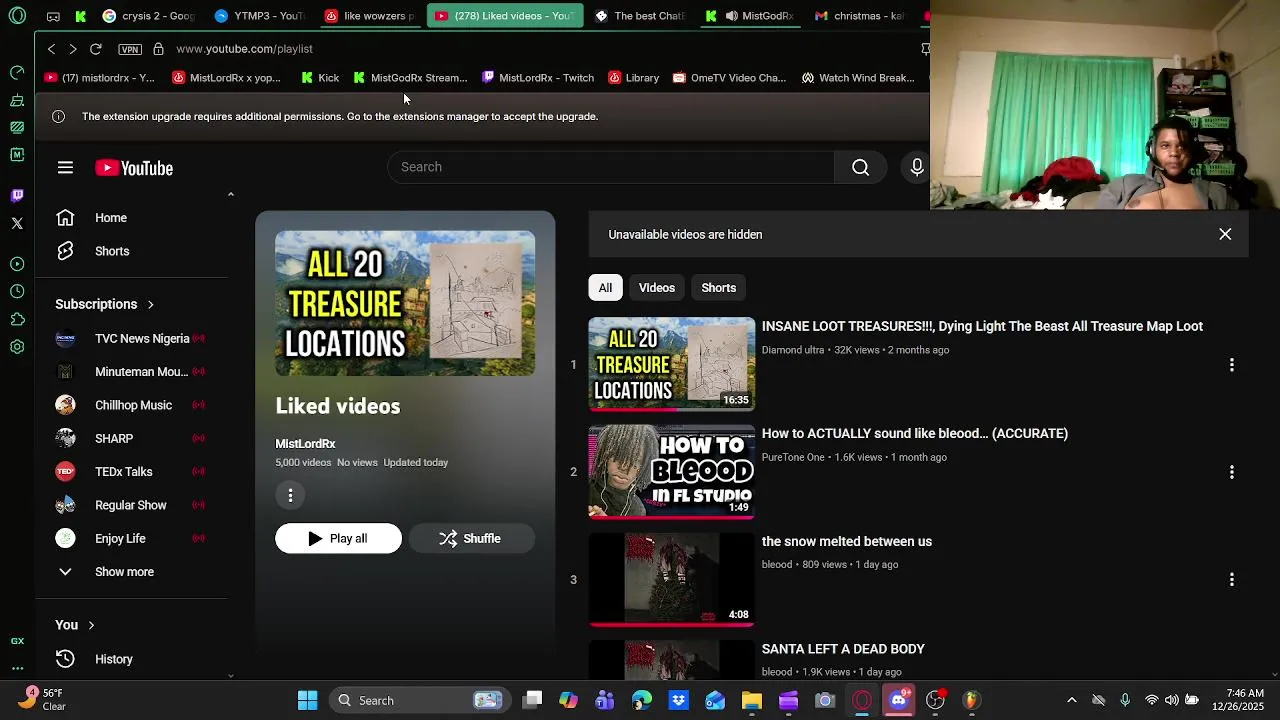
Task: Open the MistLordRx channel link
Action: click(x=305, y=444)
